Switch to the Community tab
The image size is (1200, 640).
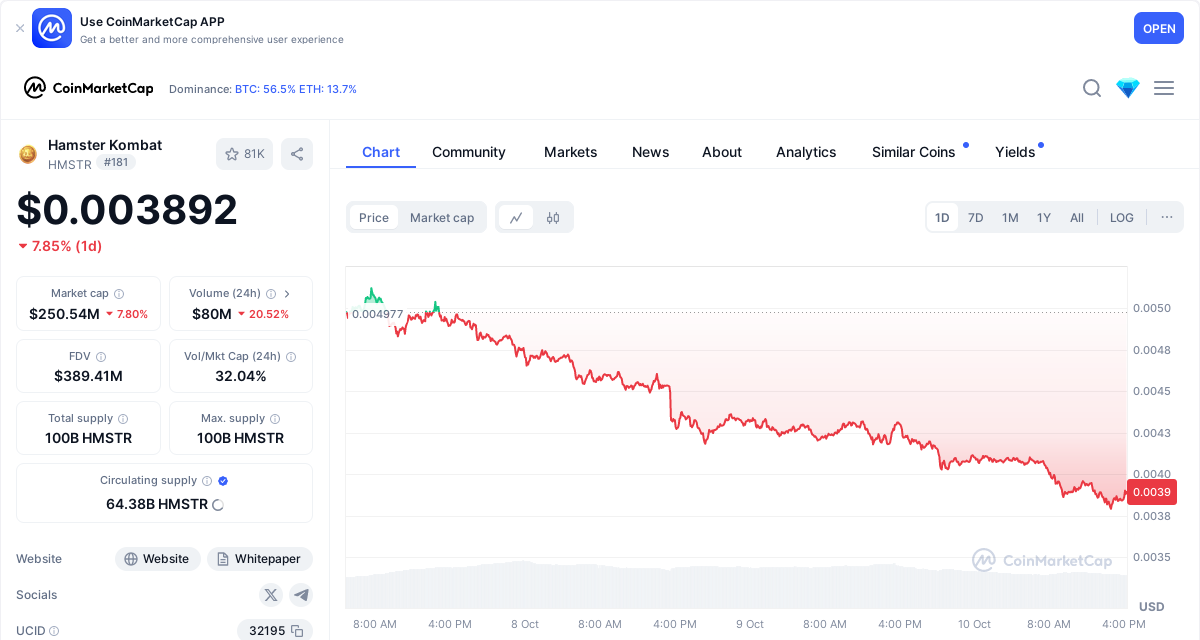(469, 152)
